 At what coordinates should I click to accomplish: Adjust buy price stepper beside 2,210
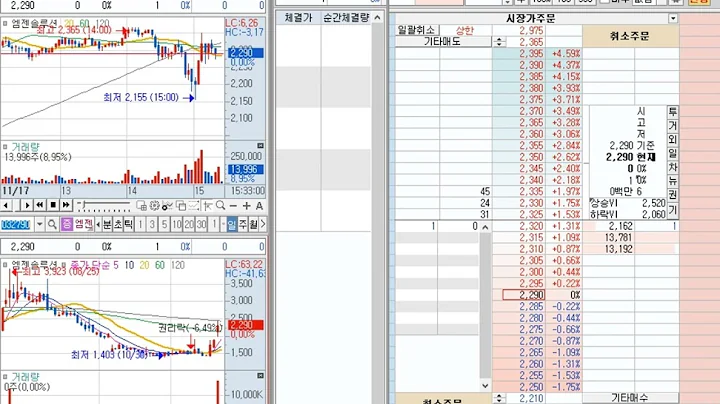[x=499, y=398]
